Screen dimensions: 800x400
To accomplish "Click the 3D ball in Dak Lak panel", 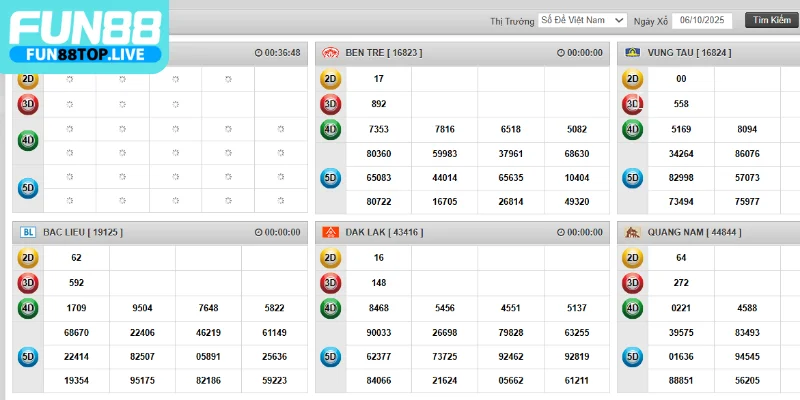I will pyautogui.click(x=331, y=283).
